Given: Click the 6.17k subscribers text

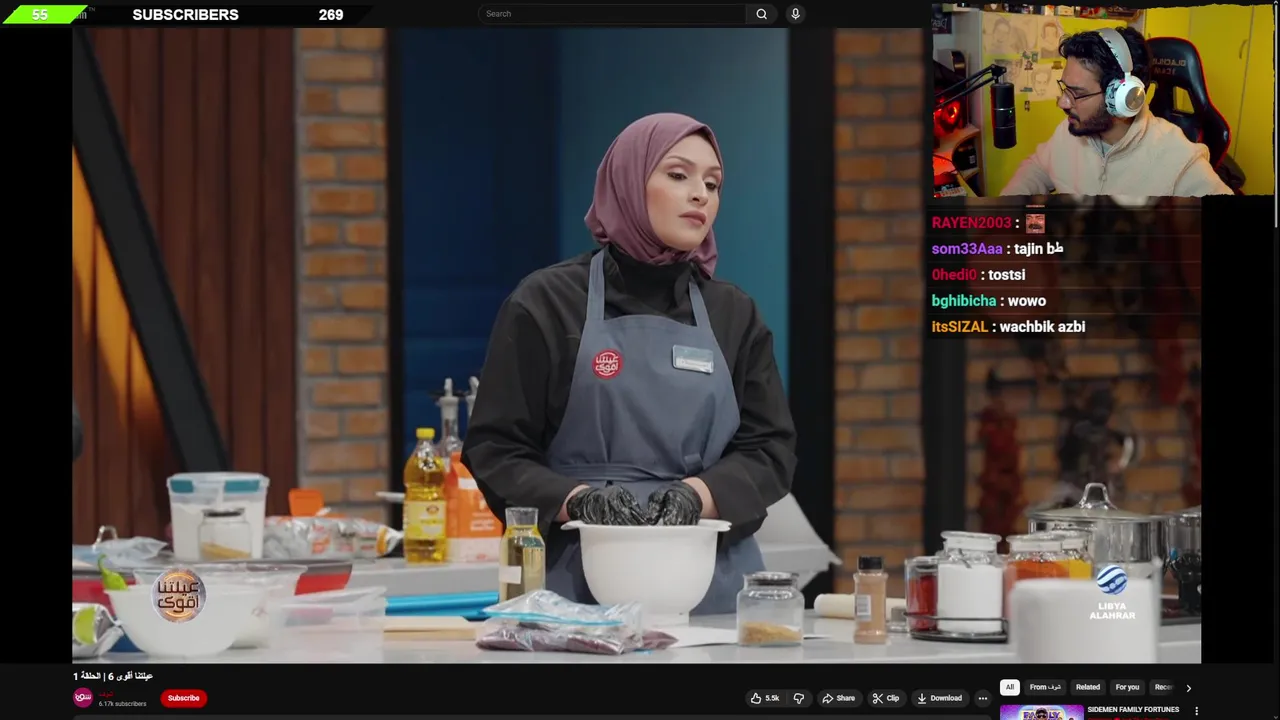Looking at the screenshot, I should tap(122, 704).
